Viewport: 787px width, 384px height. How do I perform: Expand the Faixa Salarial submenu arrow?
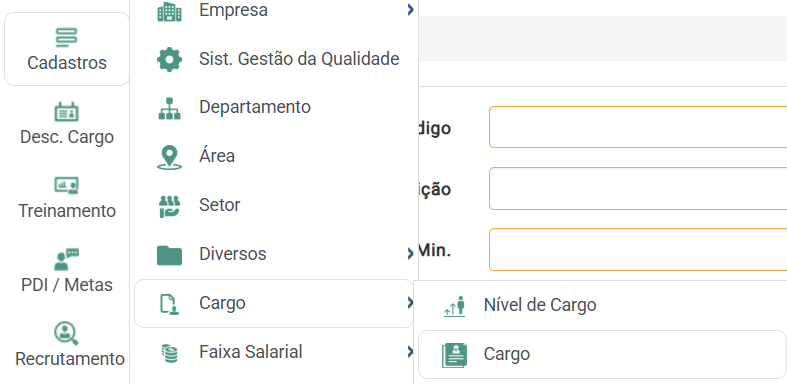point(411,352)
